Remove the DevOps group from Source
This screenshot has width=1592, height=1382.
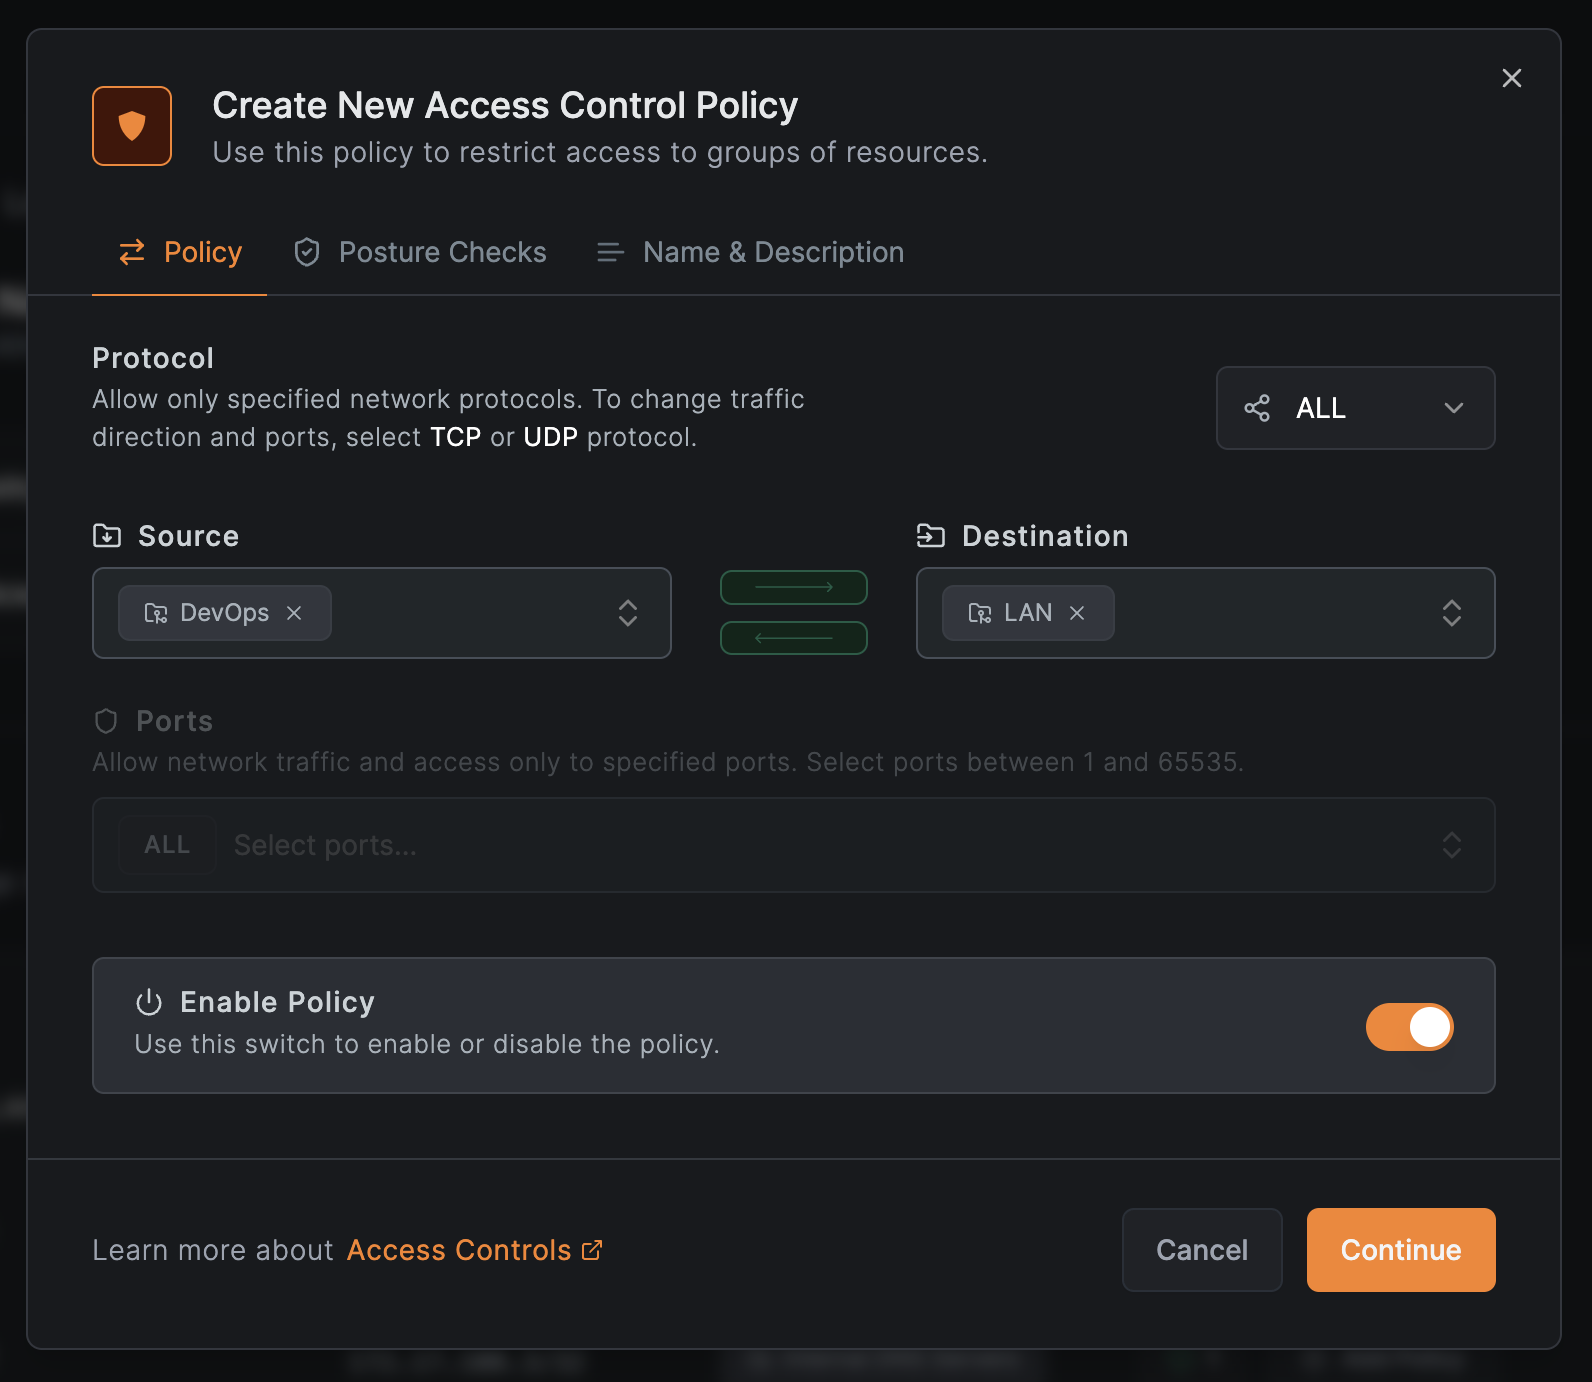click(294, 613)
